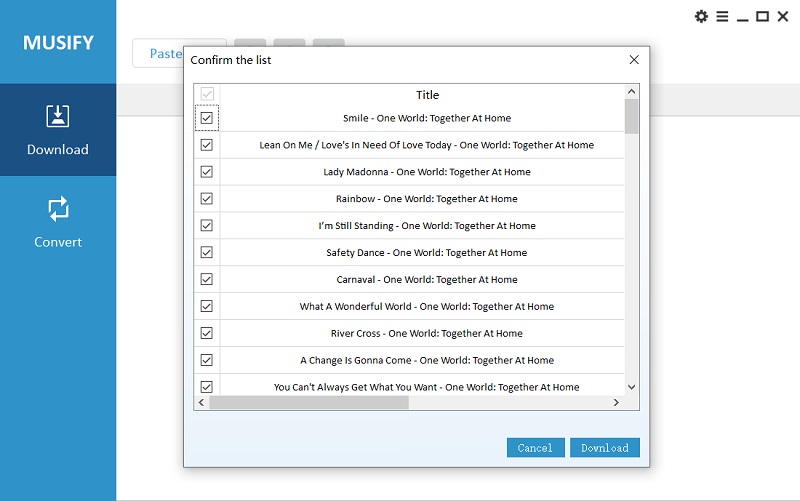Click the Download button in dialog
The height and width of the screenshot is (501, 800).
pos(605,447)
